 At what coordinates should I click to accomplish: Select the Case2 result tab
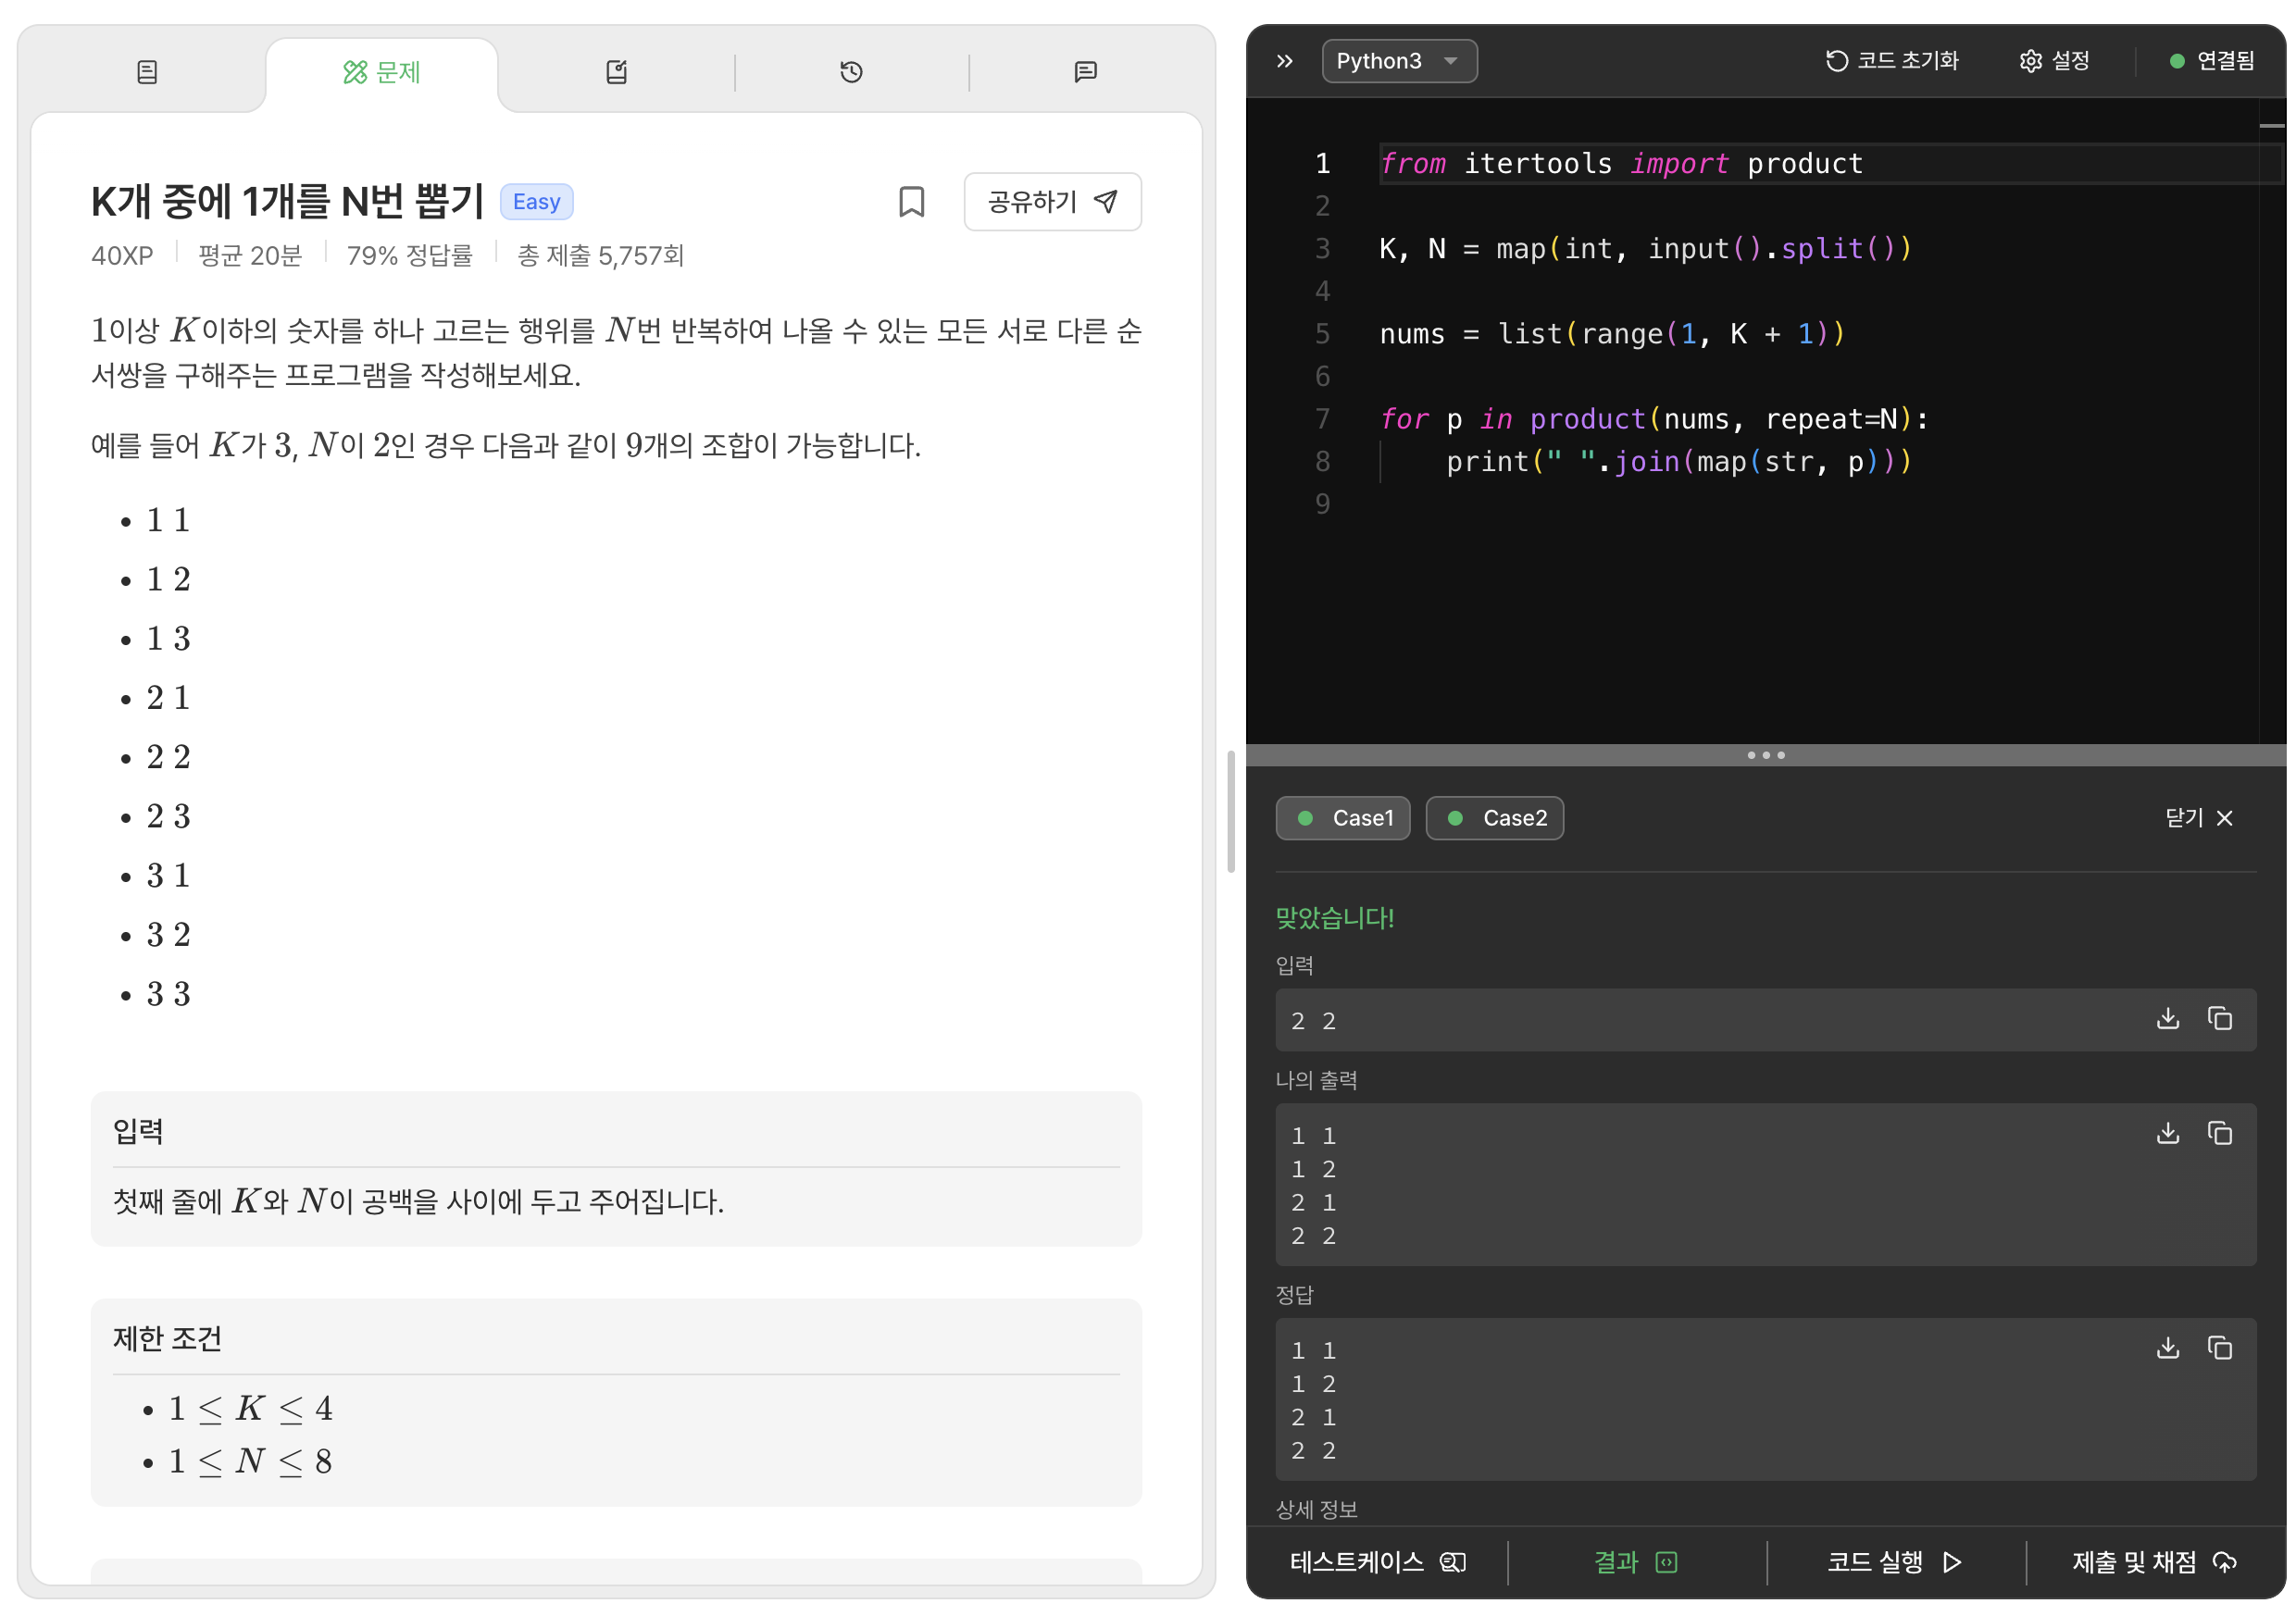[x=1494, y=818]
